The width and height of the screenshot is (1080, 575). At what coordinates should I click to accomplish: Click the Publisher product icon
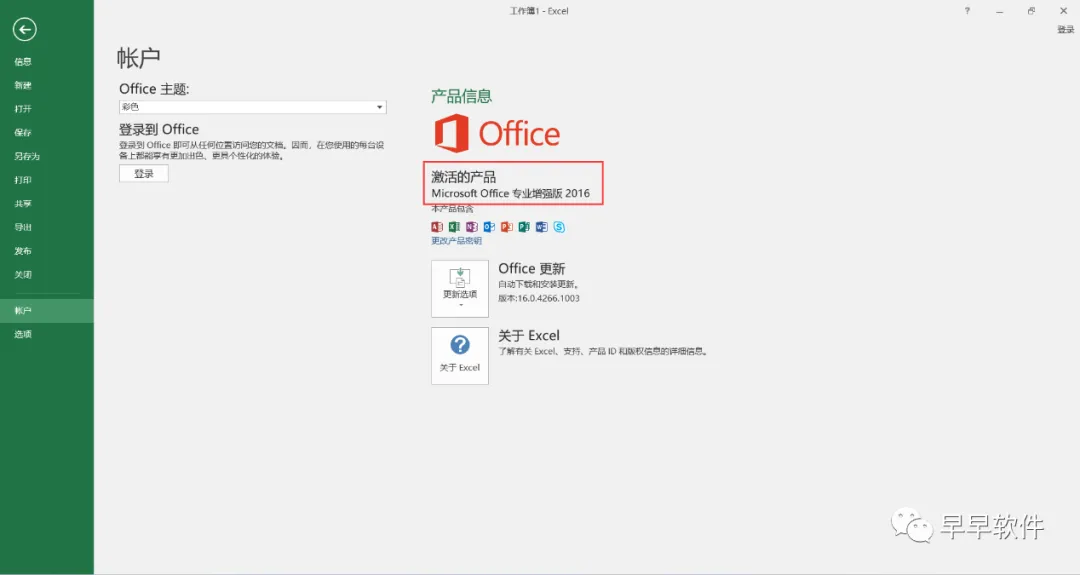(524, 227)
